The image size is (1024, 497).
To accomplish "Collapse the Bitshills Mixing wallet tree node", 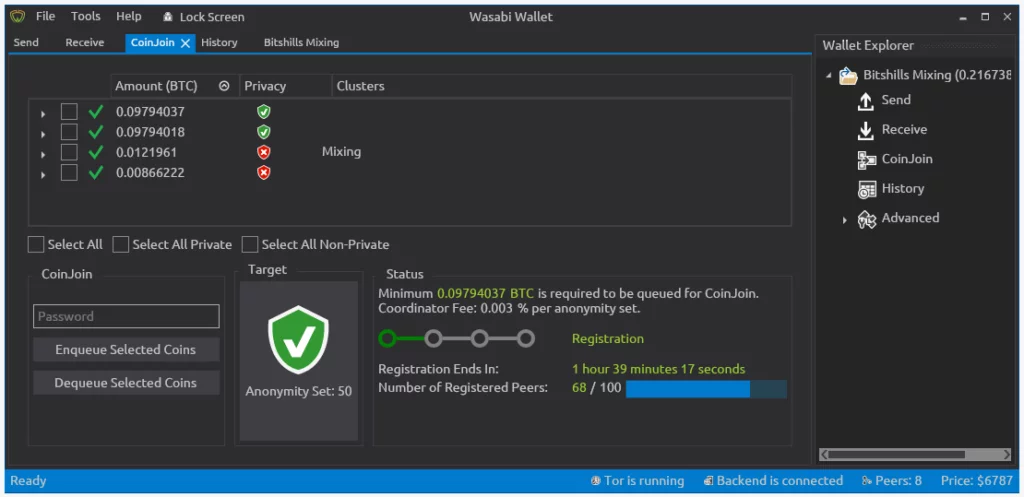I will coord(829,76).
